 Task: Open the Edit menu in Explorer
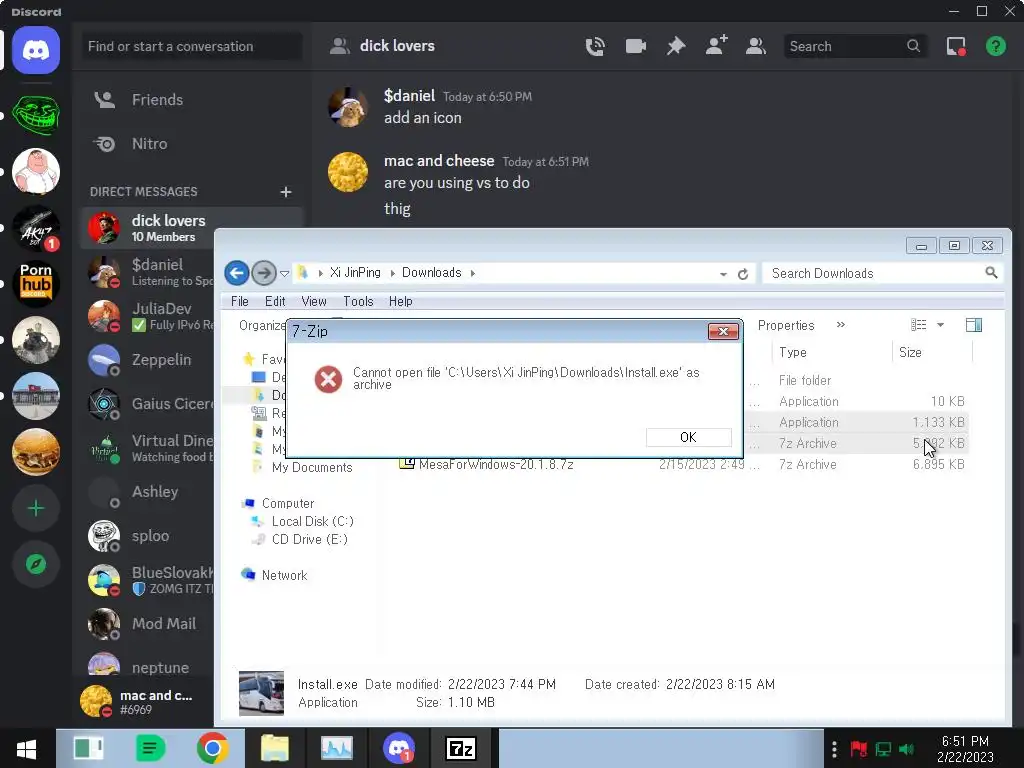pos(275,302)
